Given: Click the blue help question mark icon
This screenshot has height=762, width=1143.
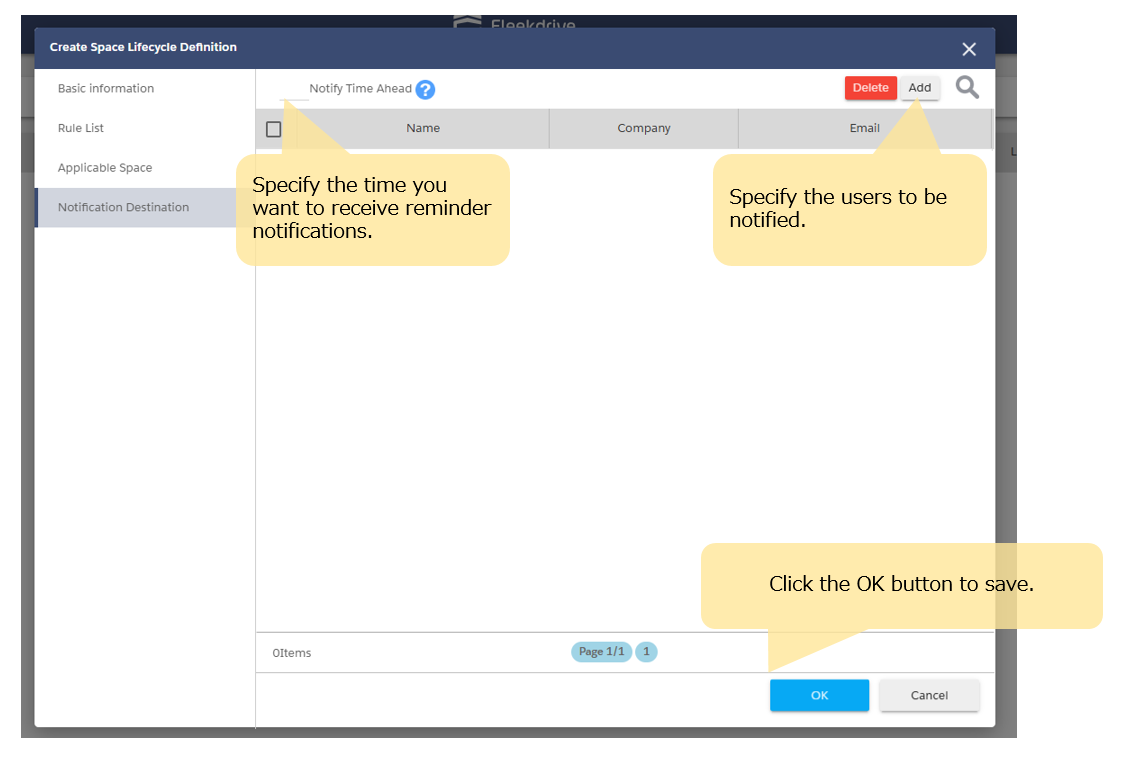Looking at the screenshot, I should [425, 90].
